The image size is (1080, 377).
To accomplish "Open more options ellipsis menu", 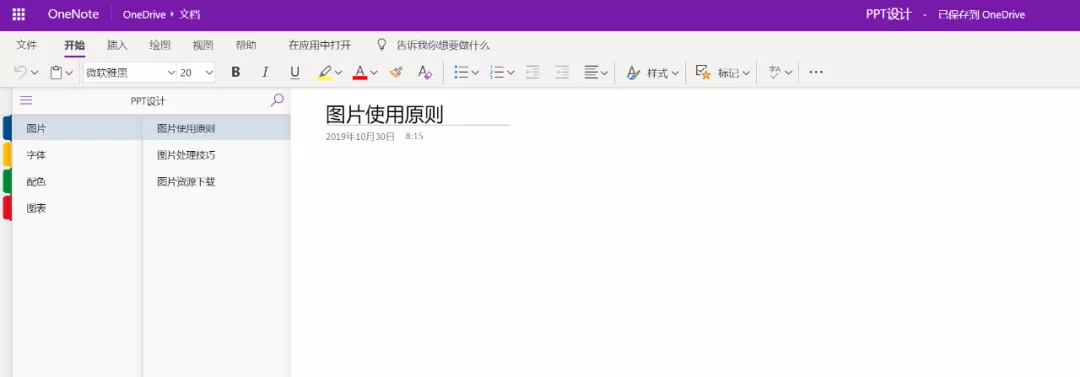I will click(816, 72).
